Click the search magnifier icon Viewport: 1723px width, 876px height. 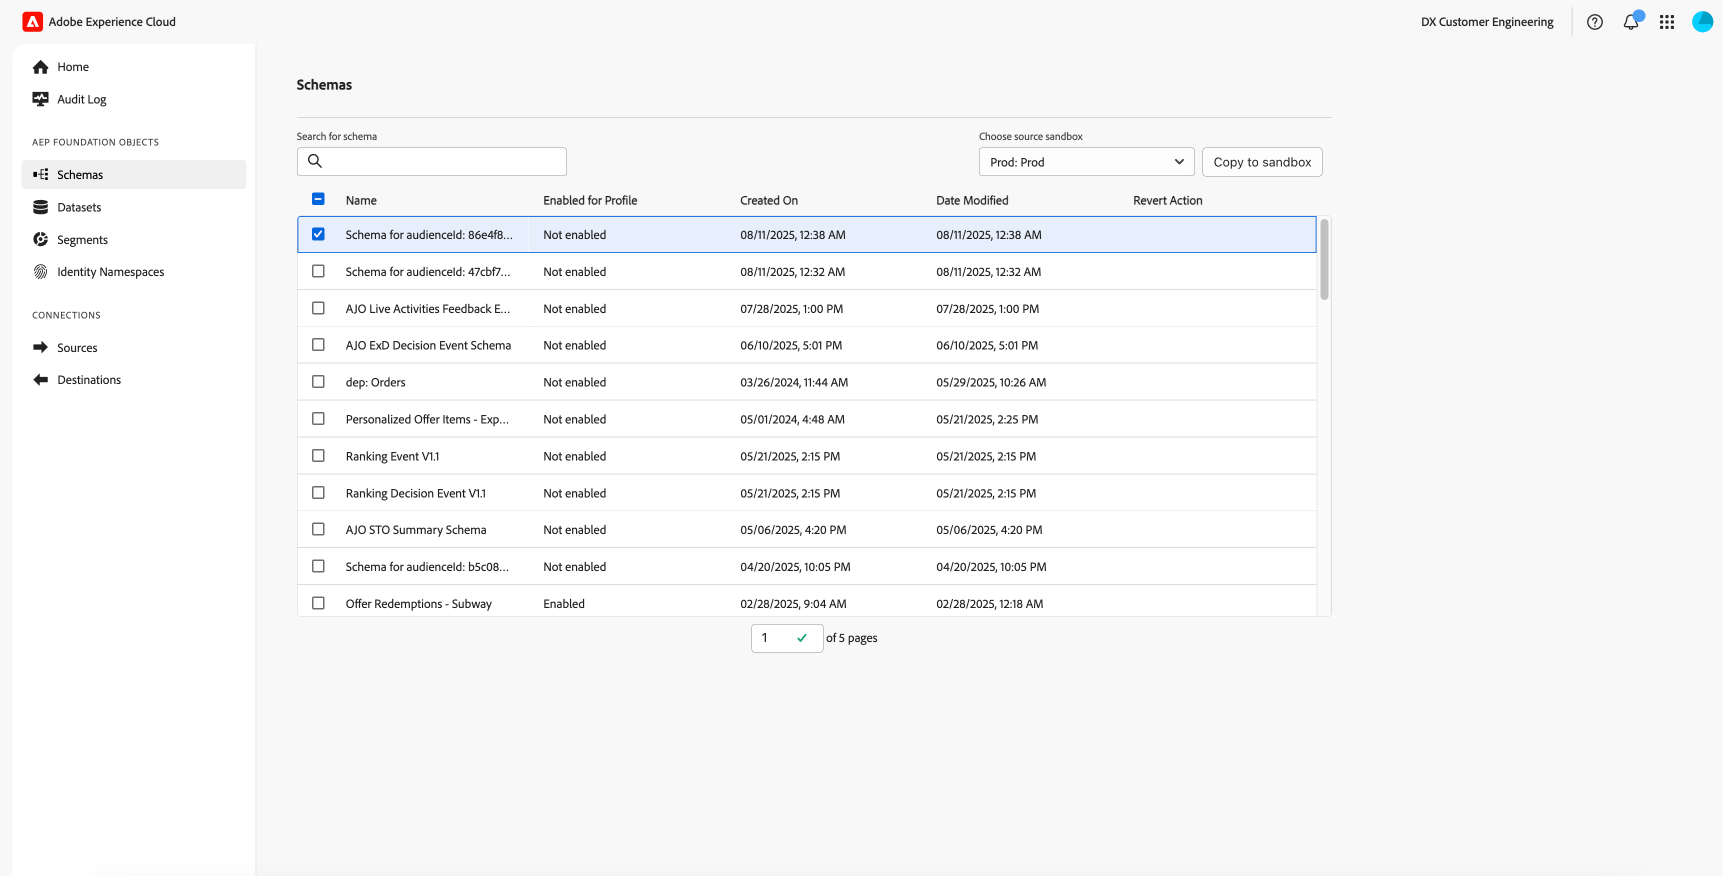pyautogui.click(x=315, y=161)
